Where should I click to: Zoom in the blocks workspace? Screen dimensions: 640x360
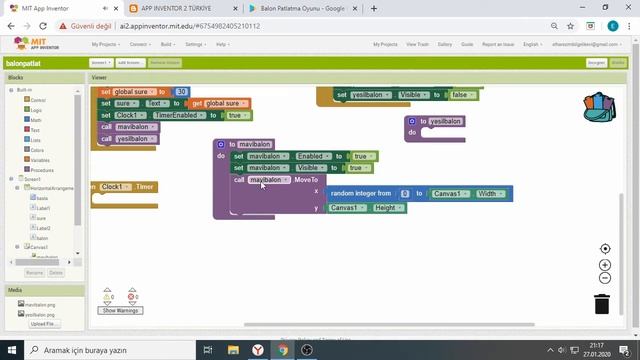coord(605,265)
